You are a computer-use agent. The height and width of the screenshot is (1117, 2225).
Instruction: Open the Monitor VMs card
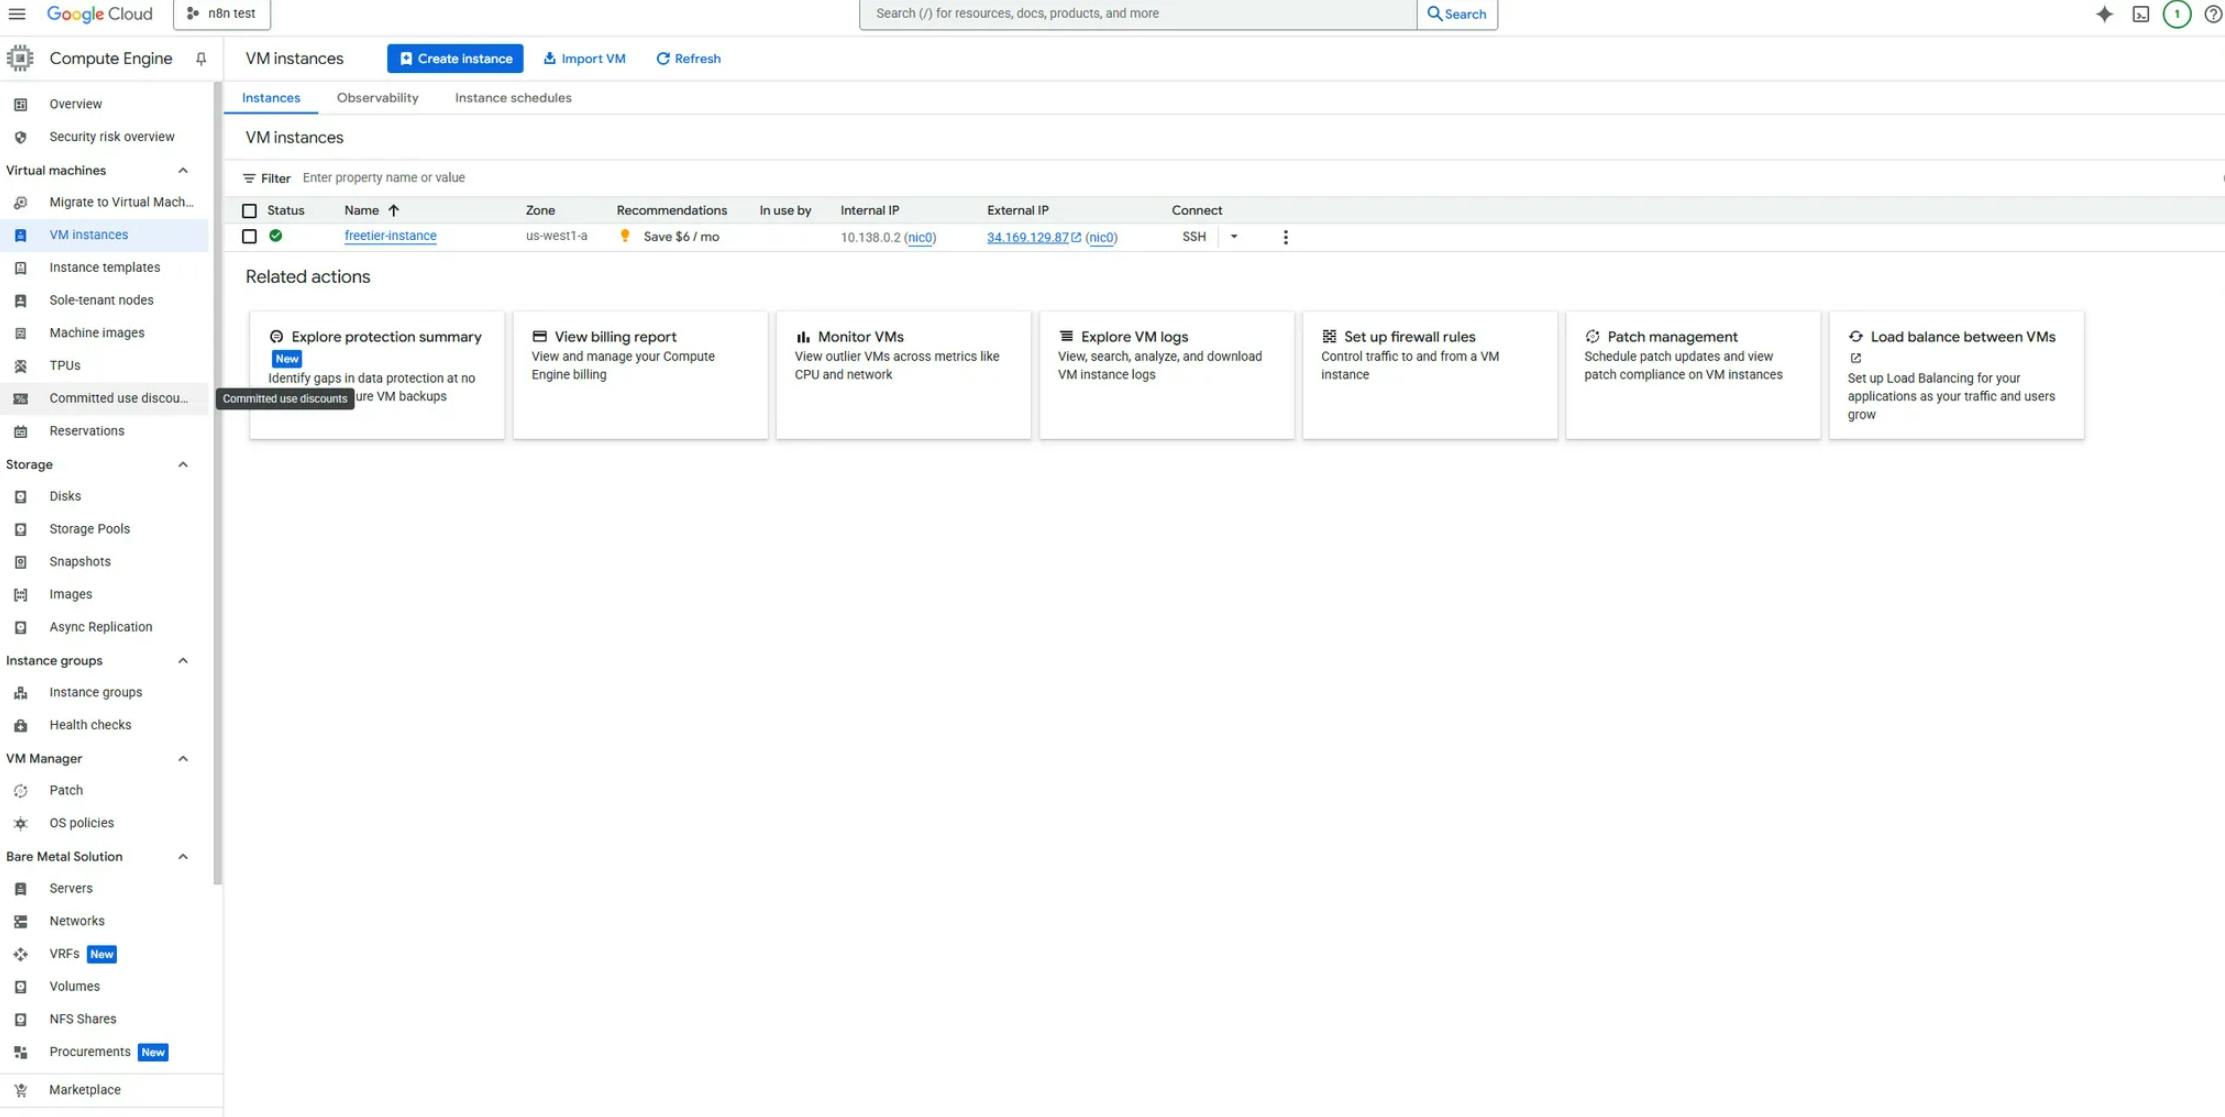903,375
